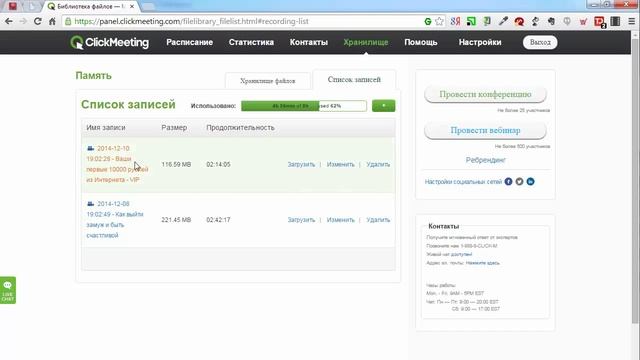The height and width of the screenshot is (360, 640).
Task: Open LinkedIn social settings icon
Action: [530, 182]
